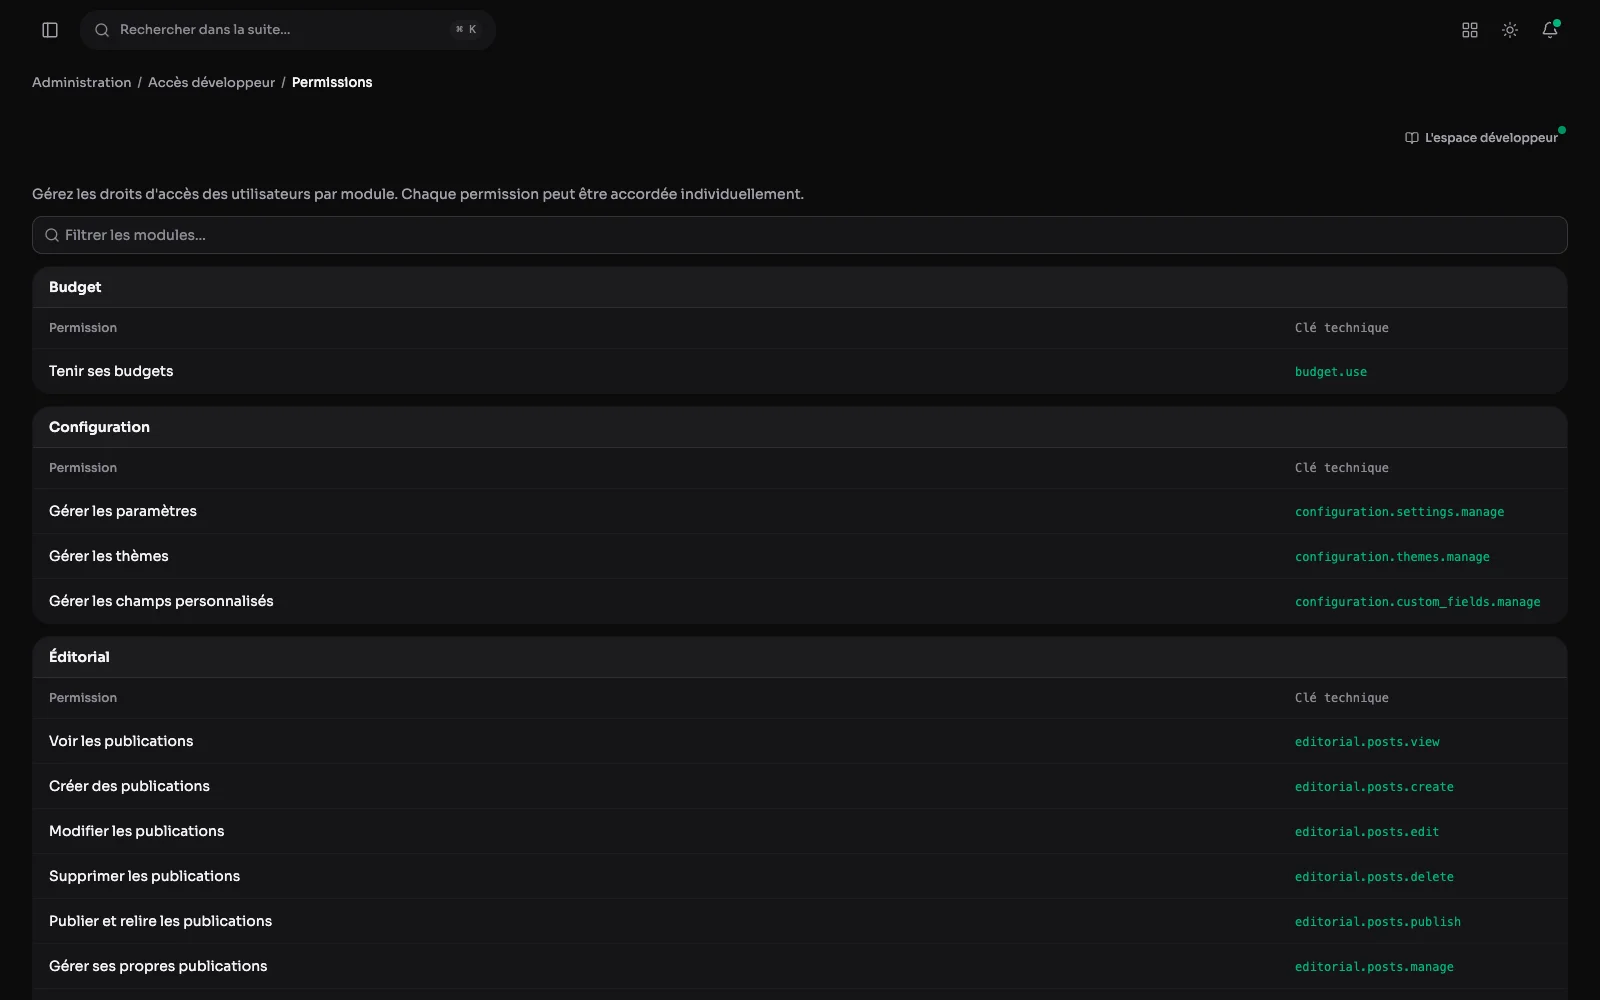Focus the Rechercher dans la suite search box

point(288,30)
